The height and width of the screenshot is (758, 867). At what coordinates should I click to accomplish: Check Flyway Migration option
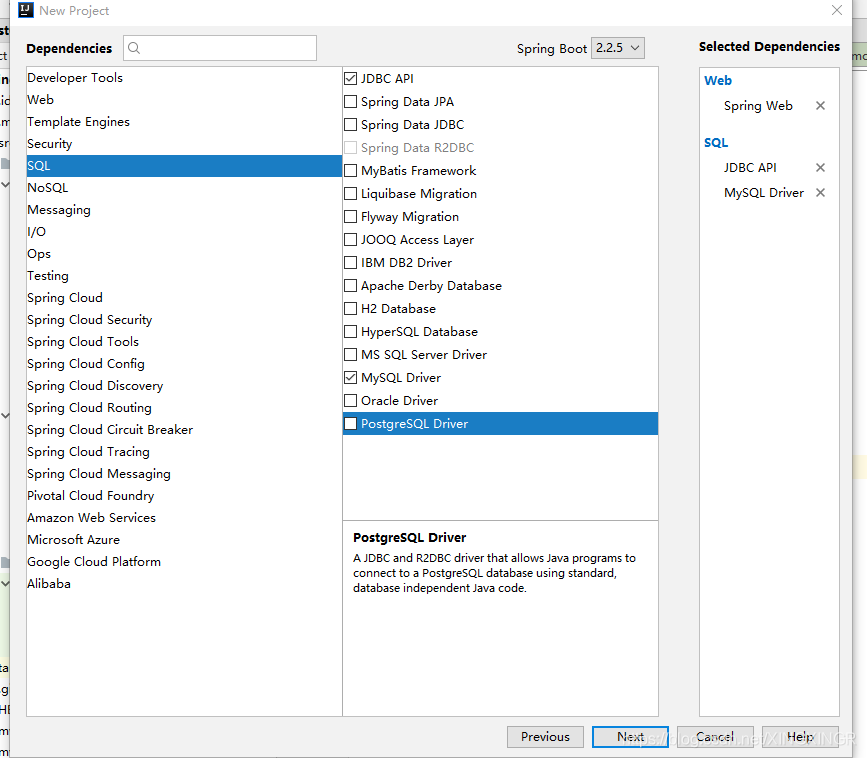click(x=351, y=217)
